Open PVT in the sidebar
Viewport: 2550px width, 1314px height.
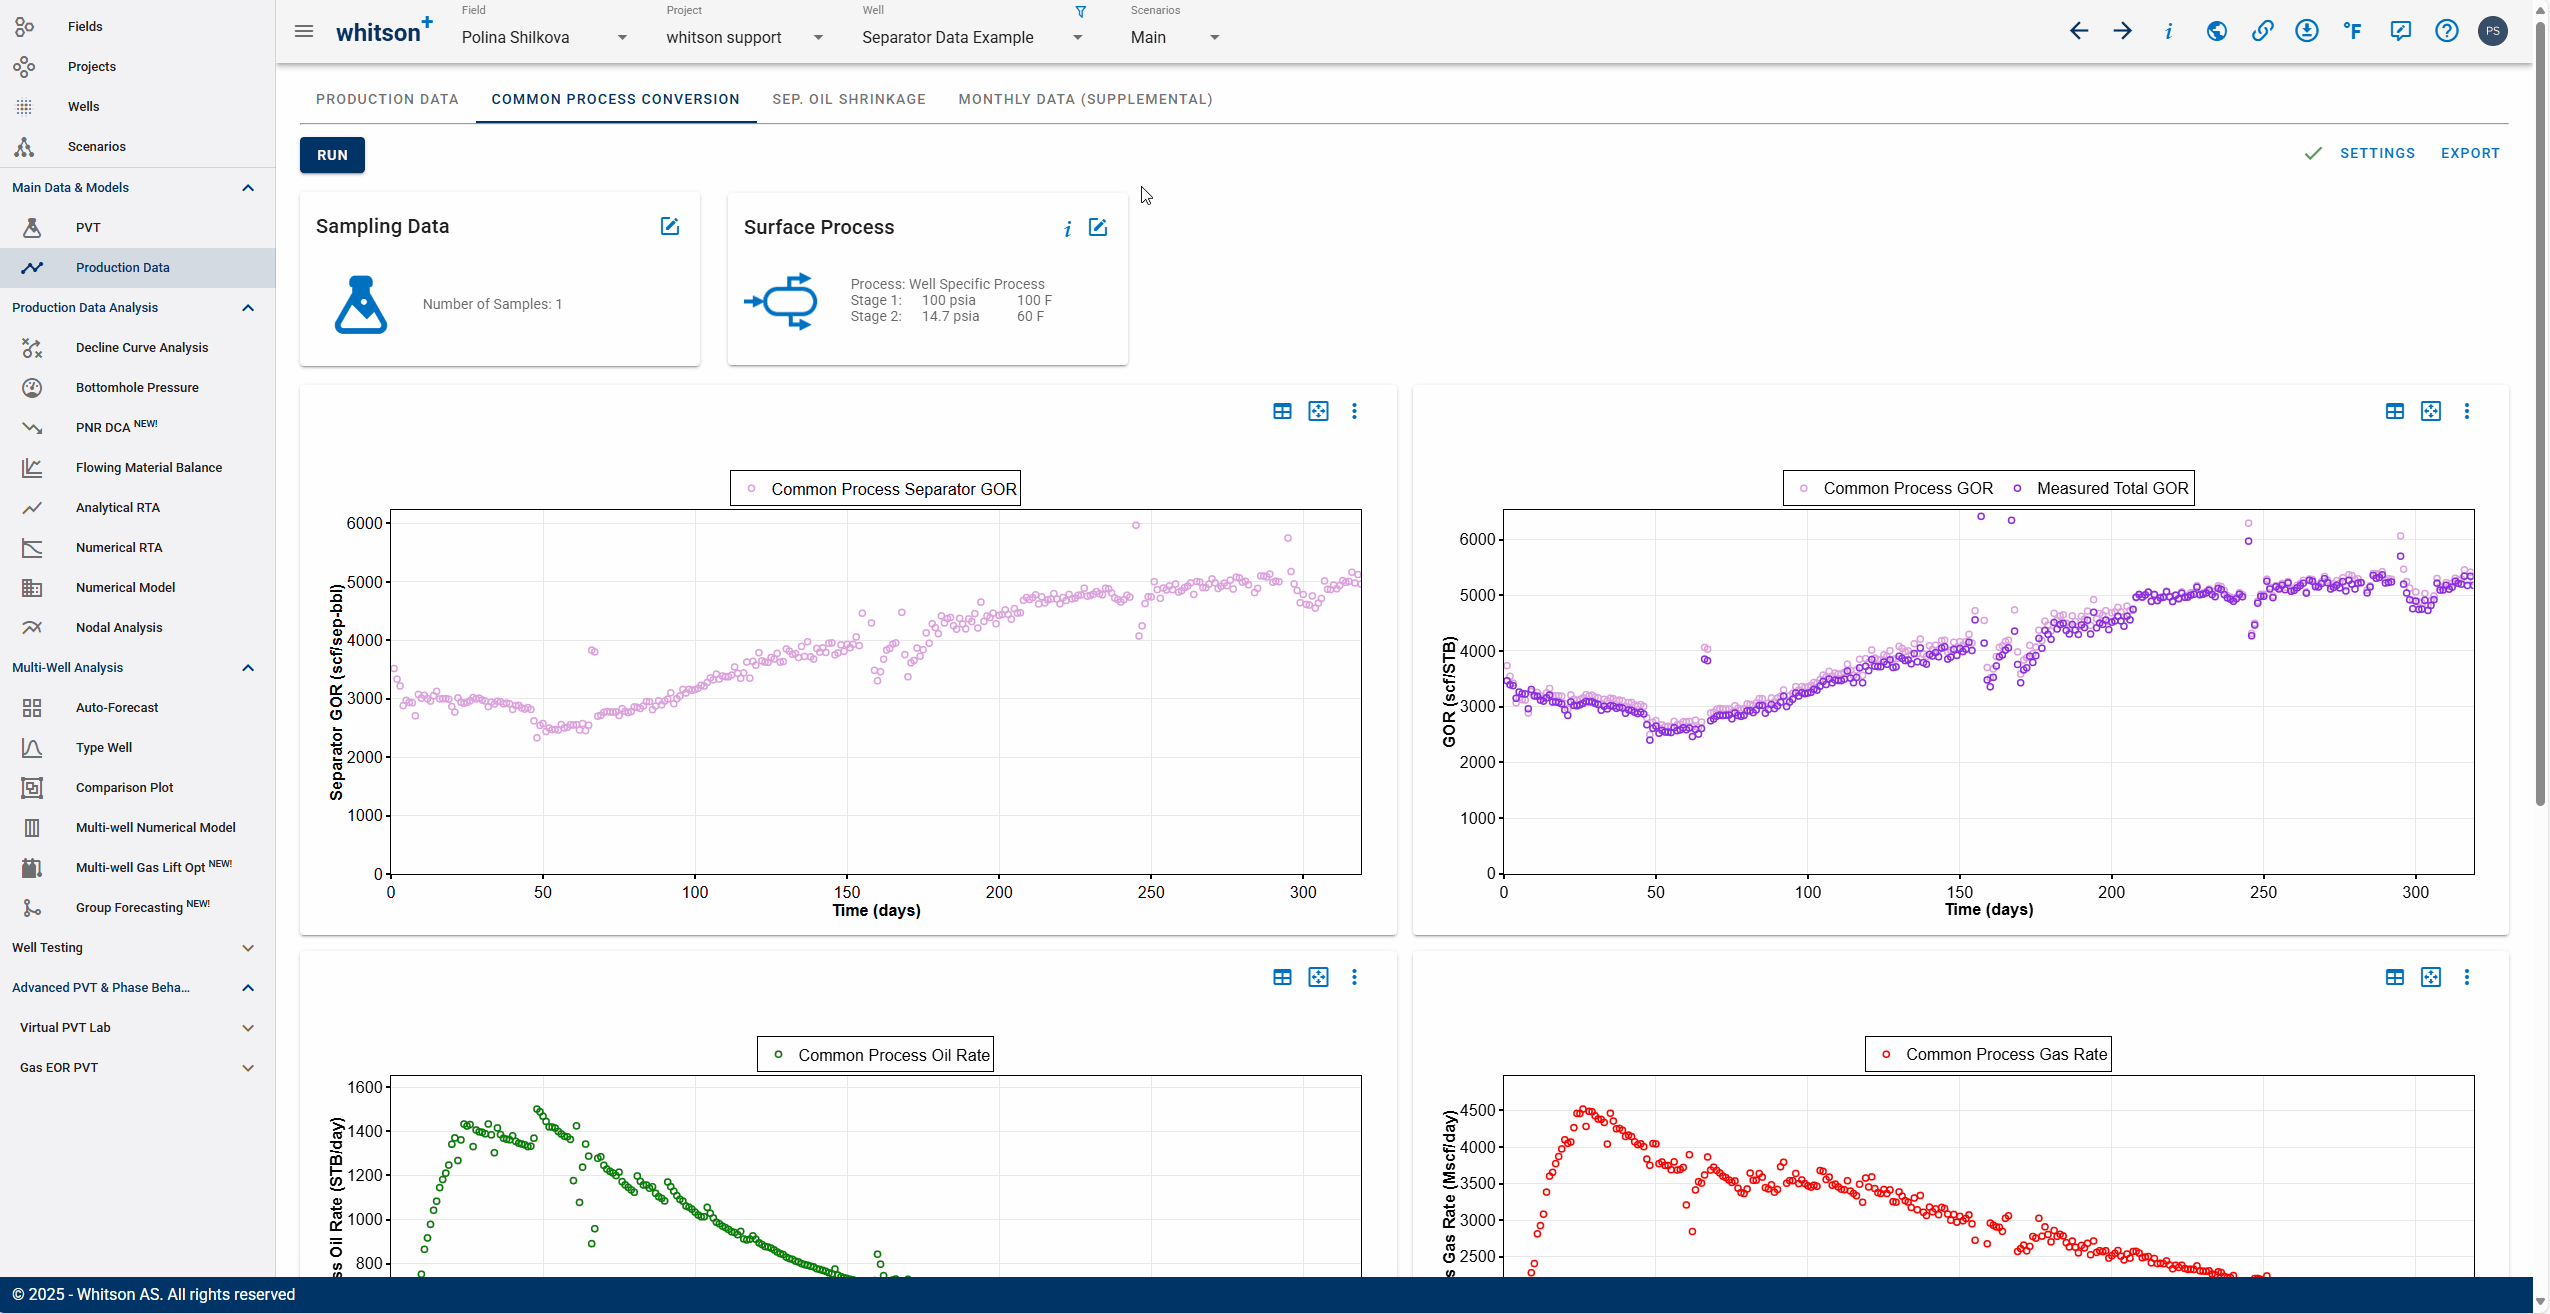(138, 227)
